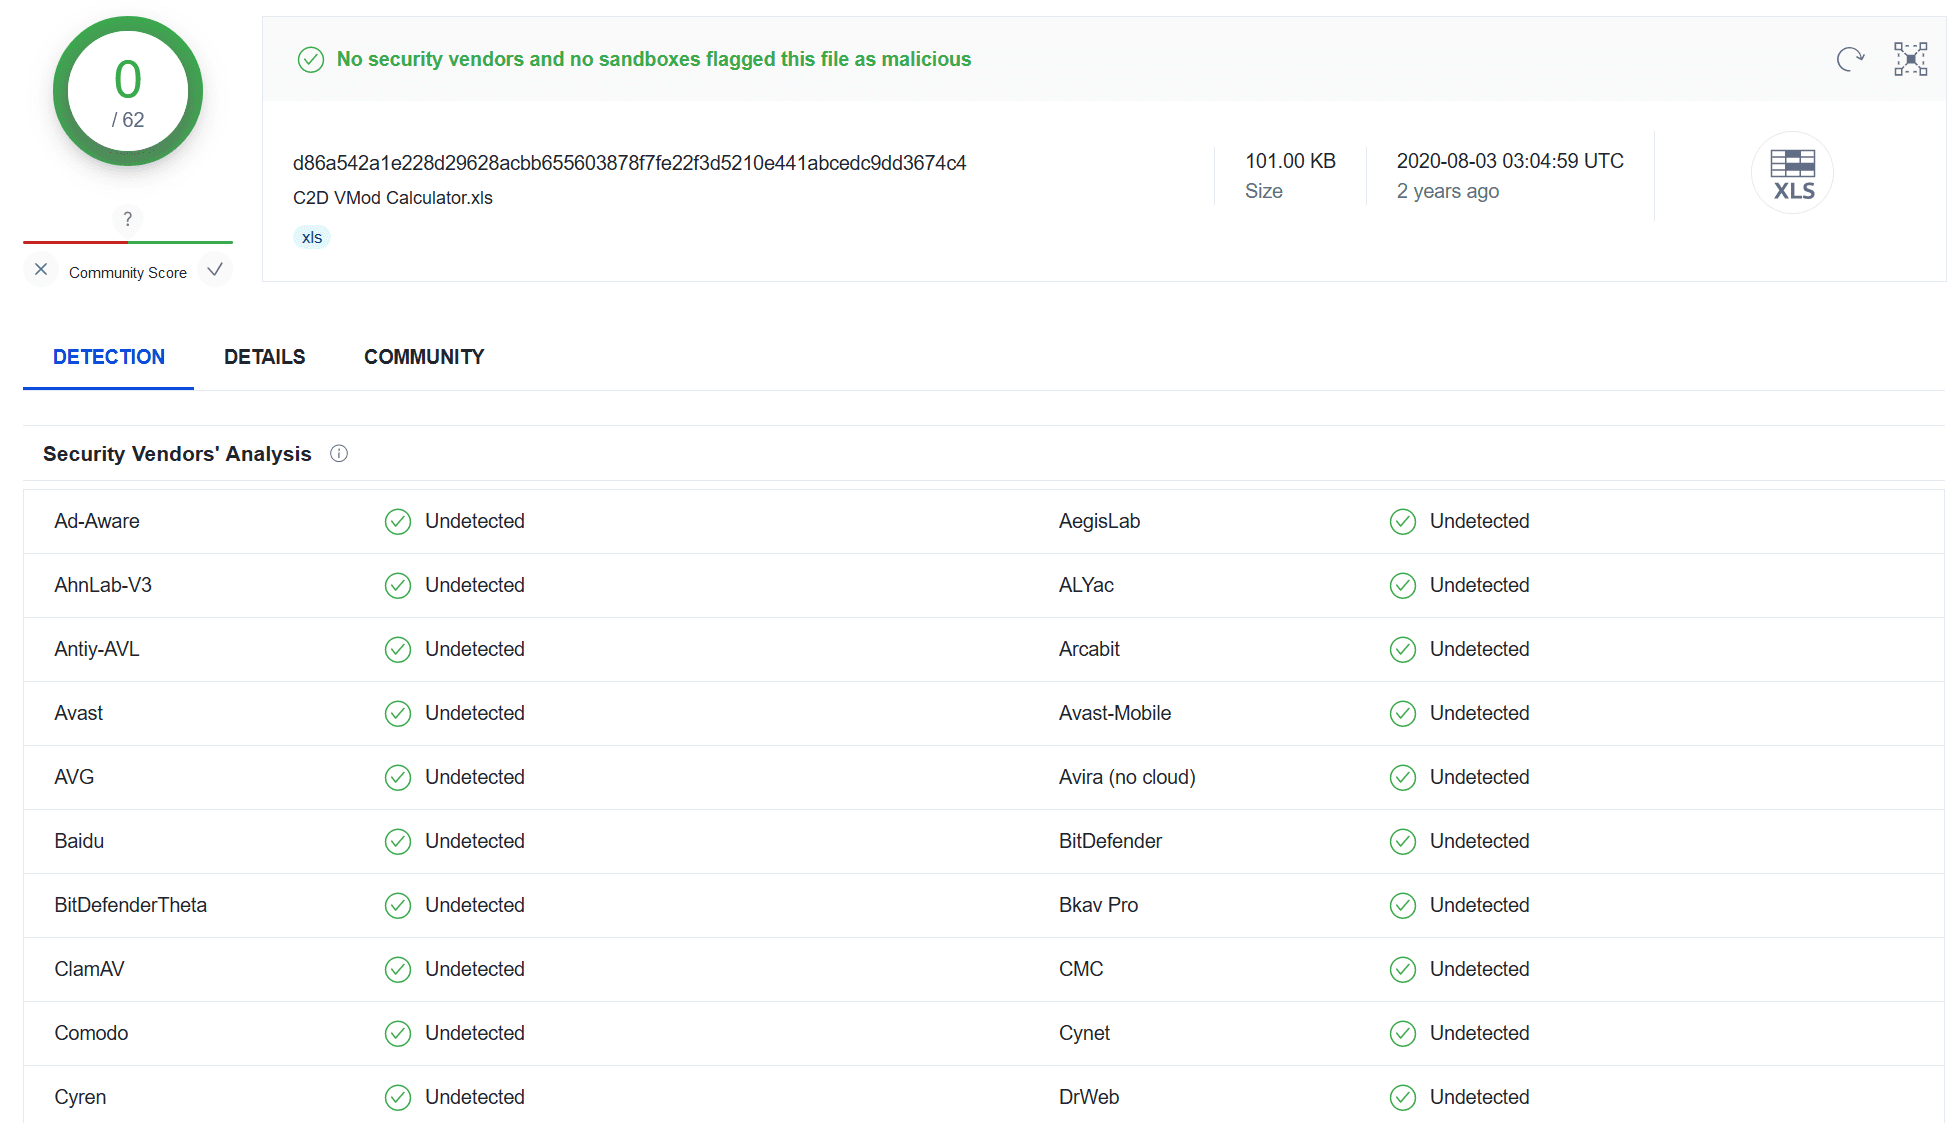Click the 0/62 detection score circle
Image resolution: width=1956 pixels, height=1123 pixels.
pos(128,92)
